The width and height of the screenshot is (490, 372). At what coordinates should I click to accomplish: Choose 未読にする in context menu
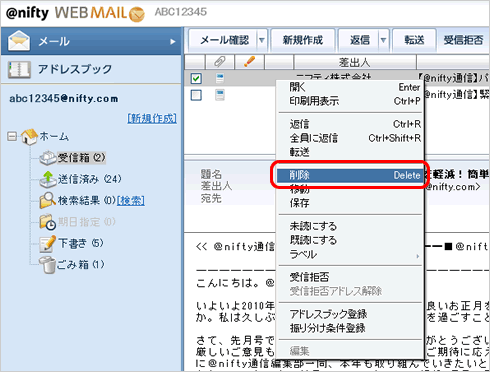351,226
